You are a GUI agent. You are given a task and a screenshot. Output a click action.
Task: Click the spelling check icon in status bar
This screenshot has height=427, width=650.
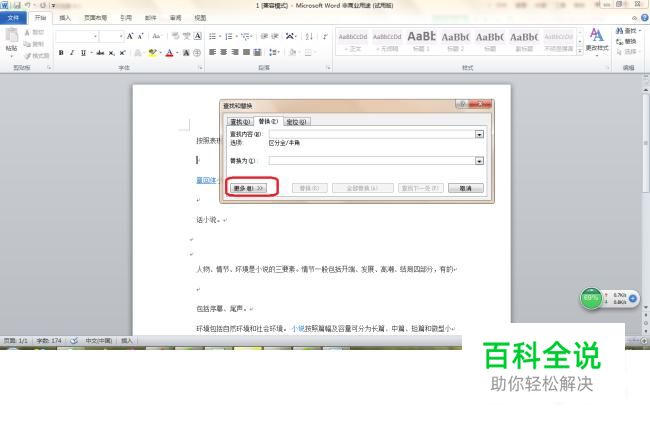[x=74, y=341]
